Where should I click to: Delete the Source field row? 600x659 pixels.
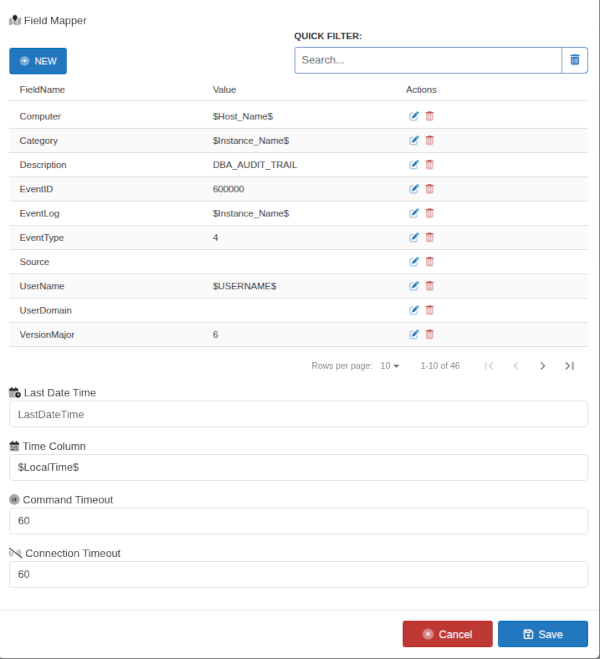click(x=430, y=262)
